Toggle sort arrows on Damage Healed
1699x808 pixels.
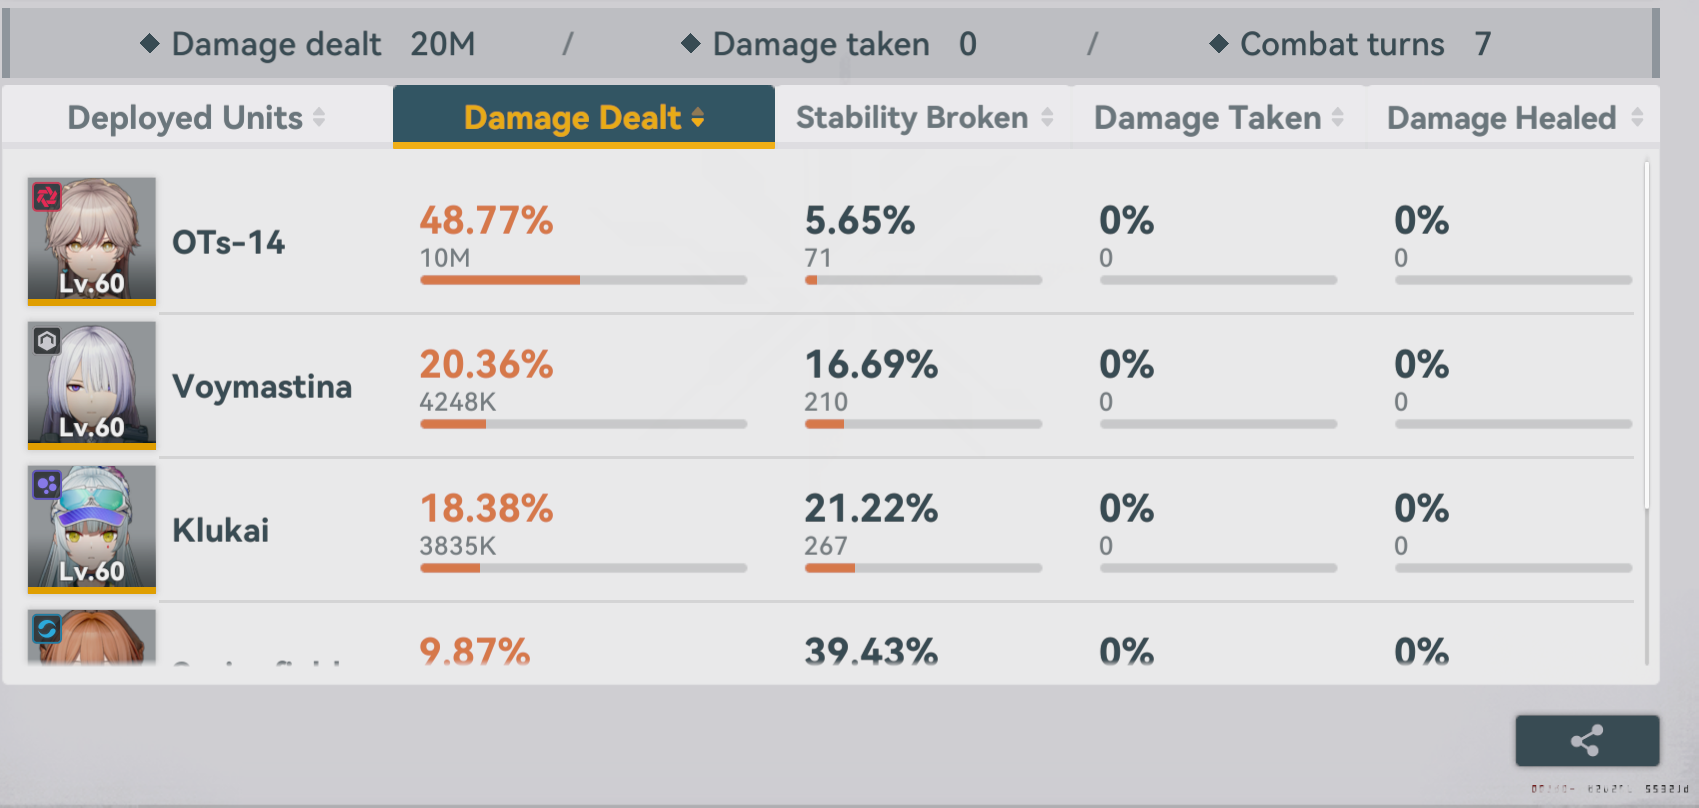[x=1637, y=117]
